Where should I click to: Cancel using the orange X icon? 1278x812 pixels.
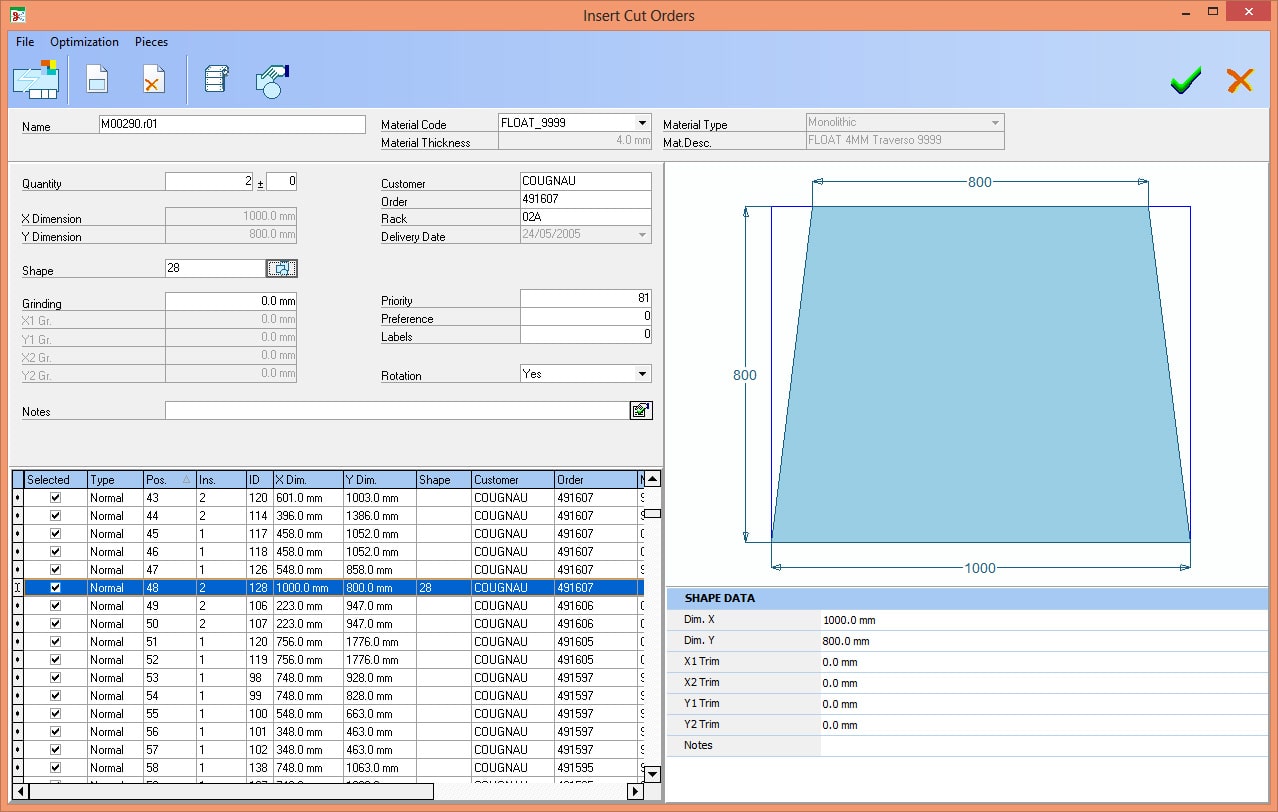point(1240,81)
